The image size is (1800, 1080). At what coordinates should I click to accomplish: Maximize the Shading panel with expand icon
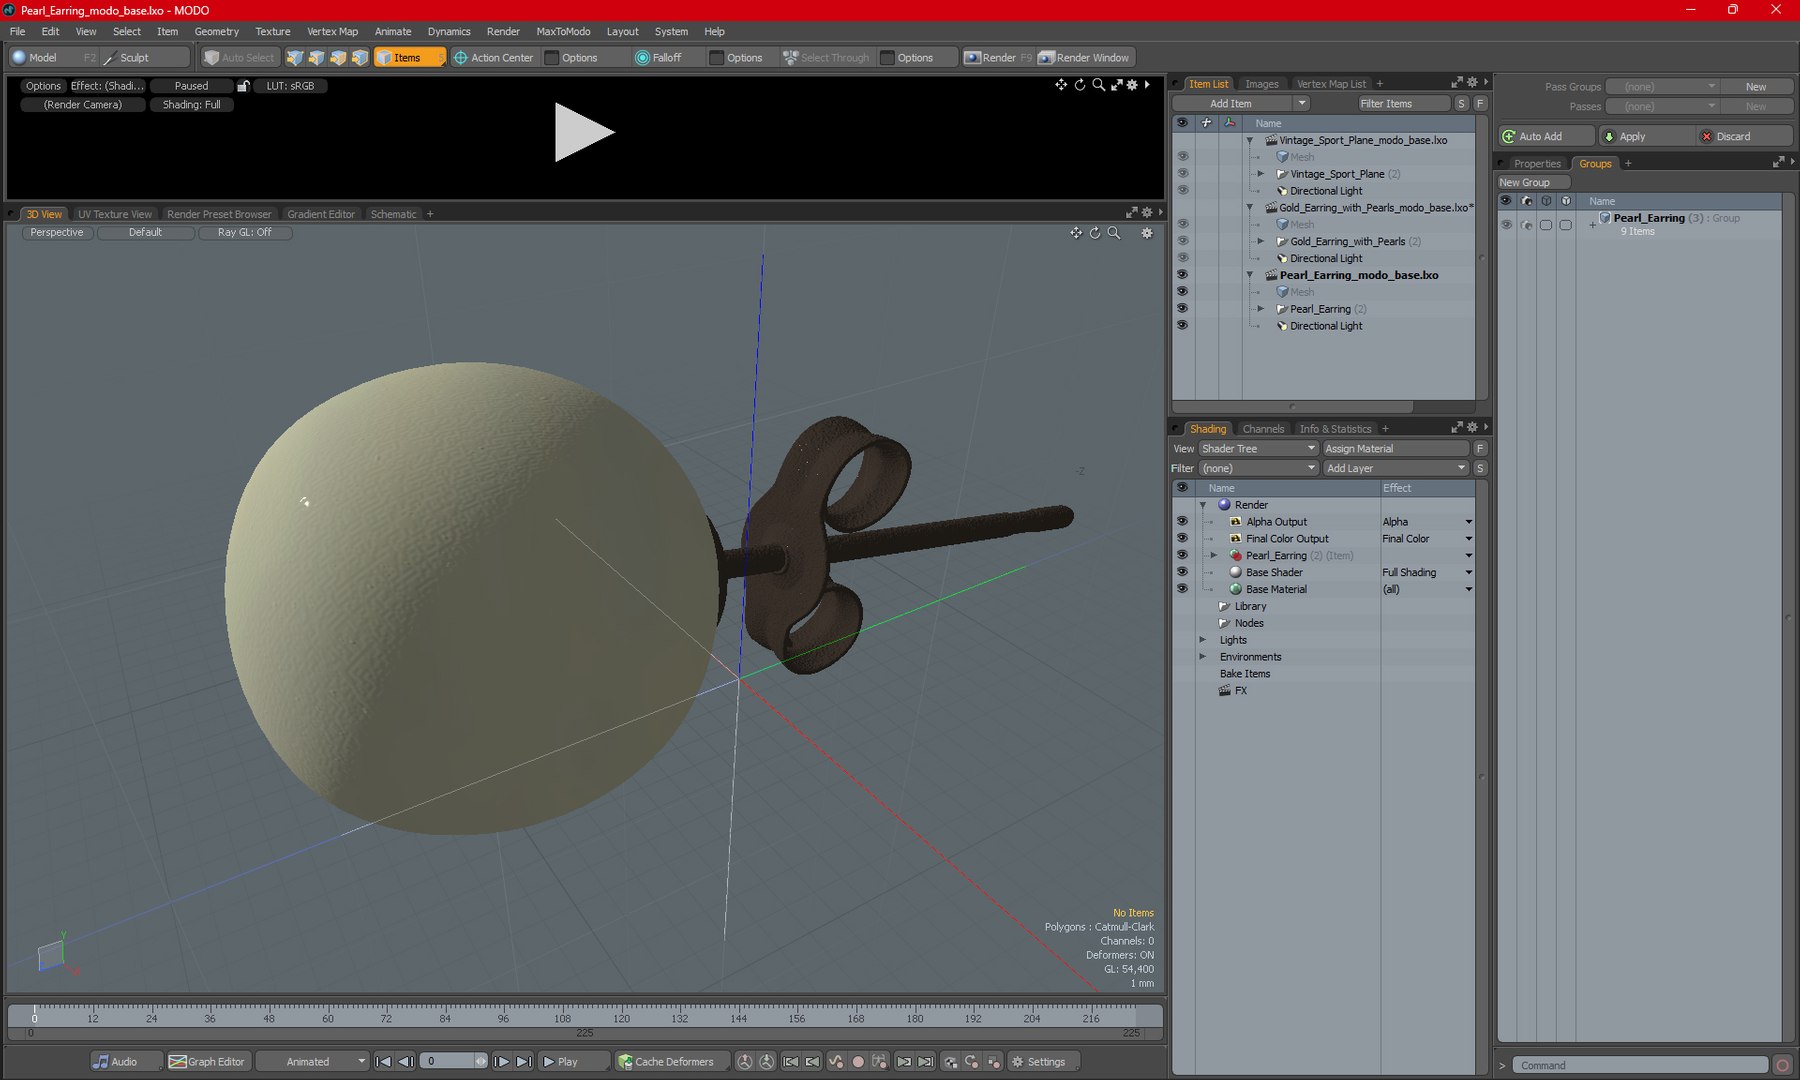tap(1457, 428)
